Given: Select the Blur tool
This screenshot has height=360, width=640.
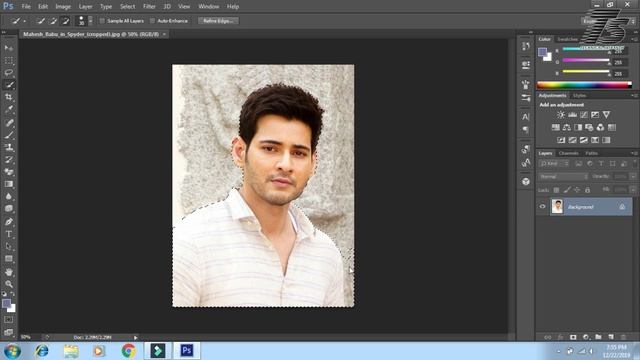Looking at the screenshot, I should coord(9,196).
